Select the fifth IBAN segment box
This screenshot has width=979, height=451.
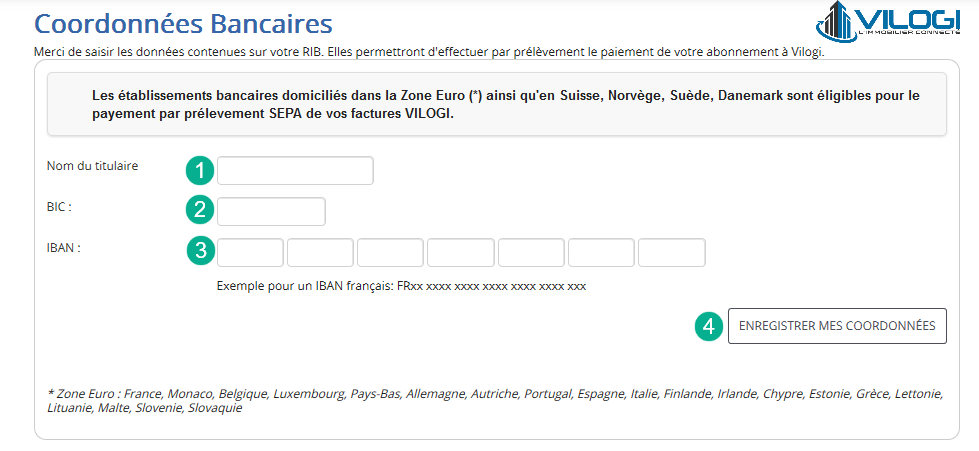pos(531,252)
